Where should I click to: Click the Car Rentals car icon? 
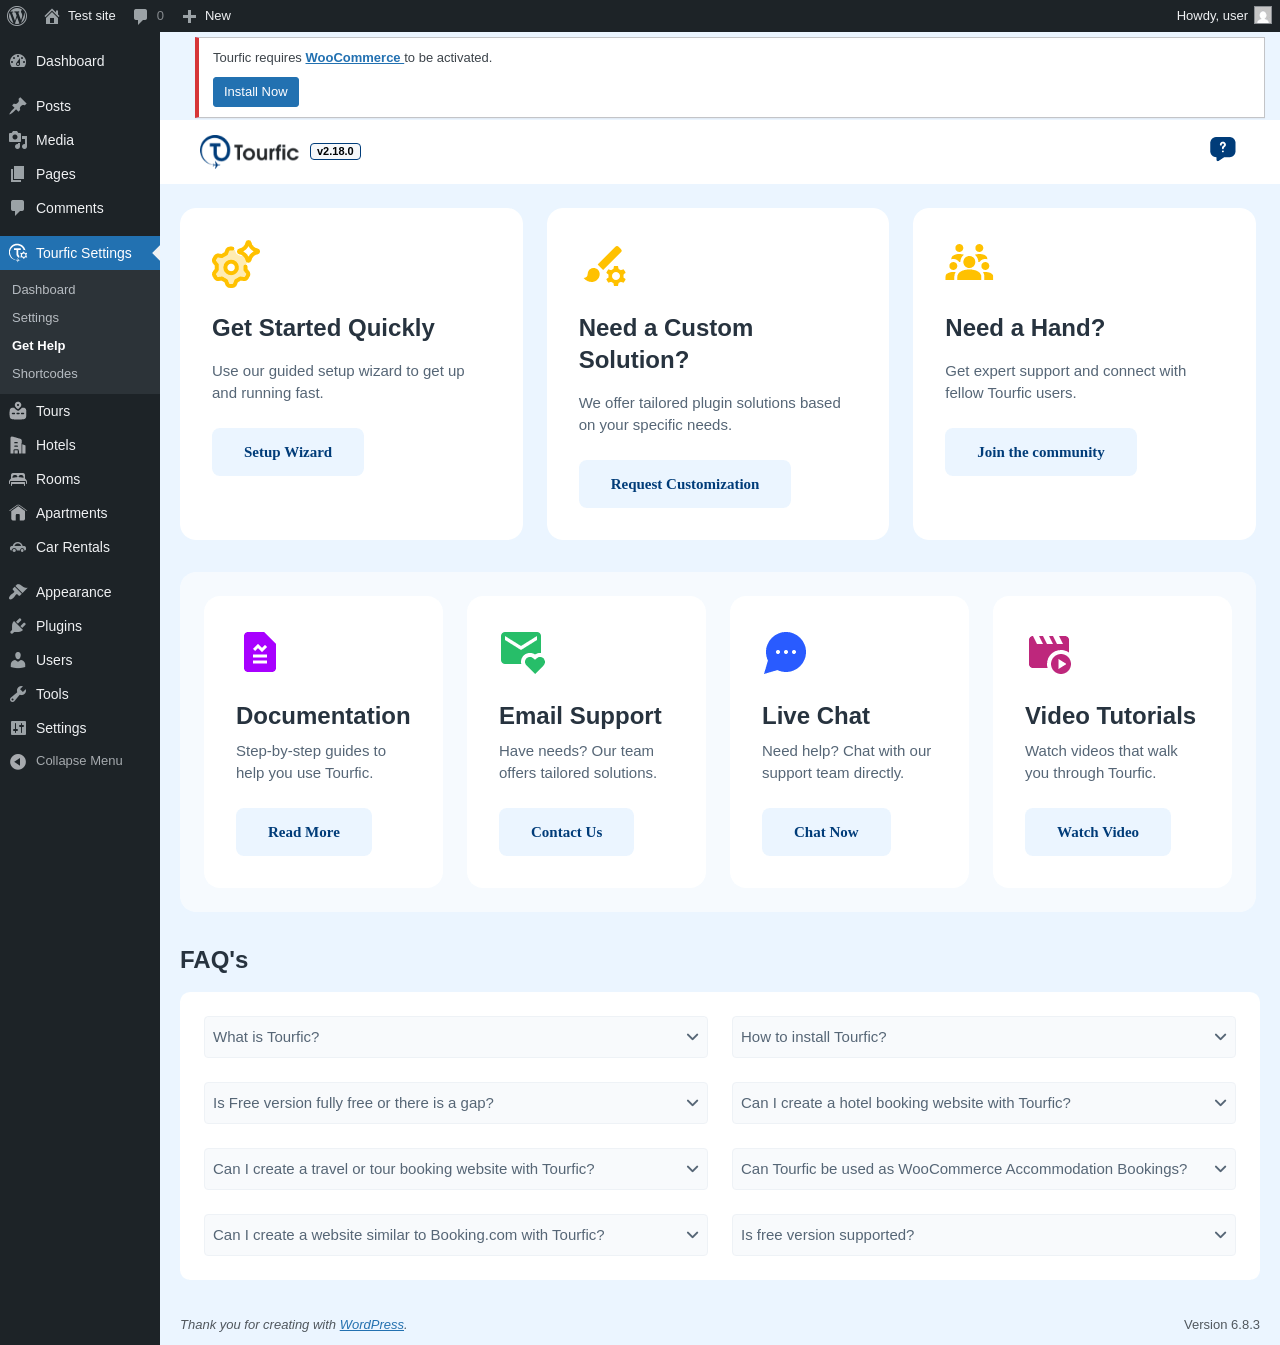coord(18,547)
